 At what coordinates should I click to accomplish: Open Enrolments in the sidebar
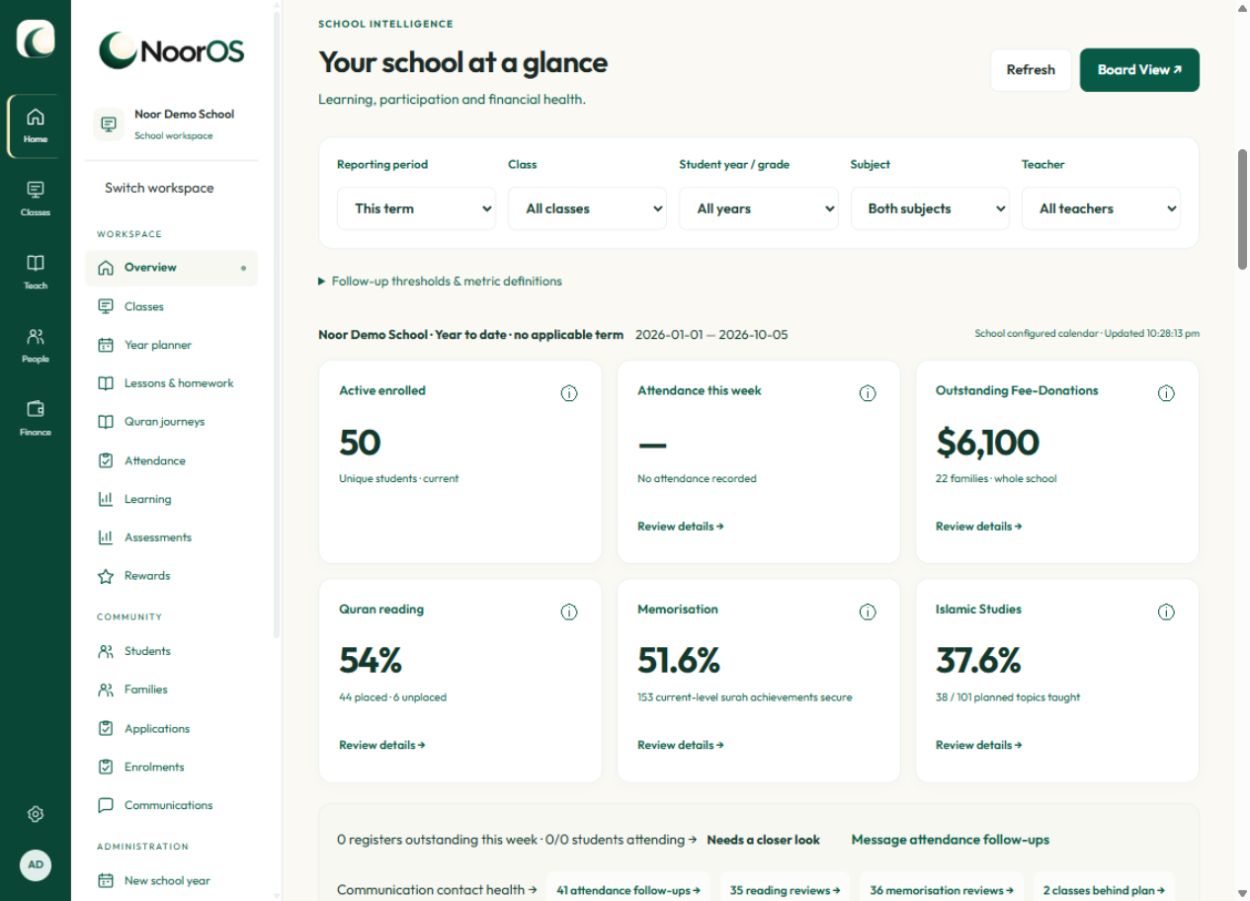pos(171,767)
